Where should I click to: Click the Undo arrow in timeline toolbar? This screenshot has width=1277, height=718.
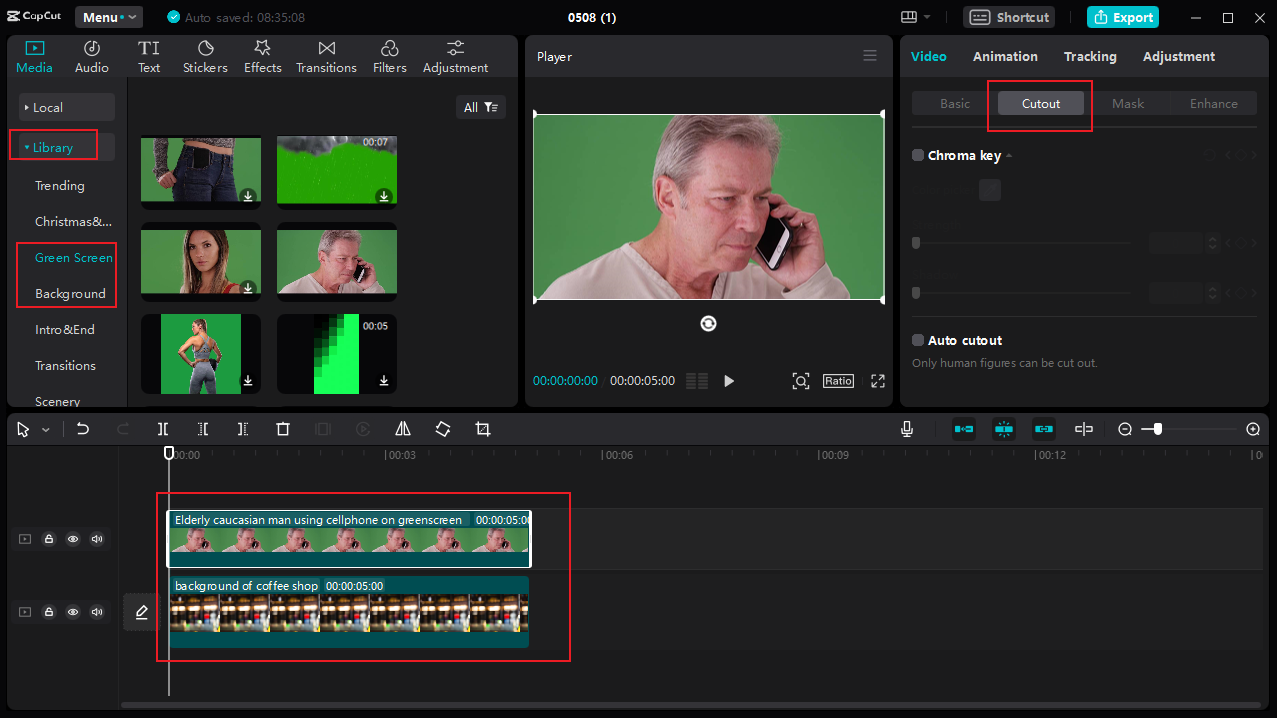[x=83, y=429]
